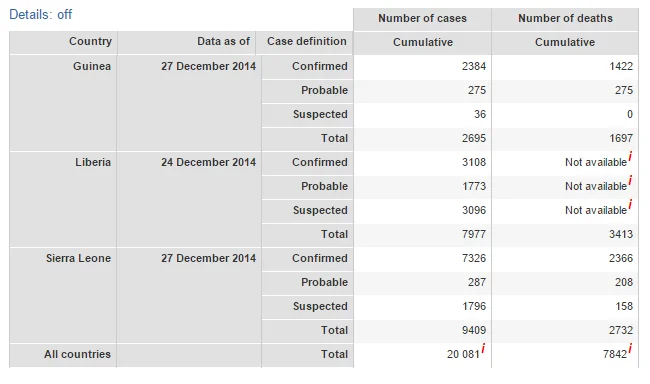The image size is (650, 384).
Task: Select the Guinea country row label
Action: pos(92,66)
